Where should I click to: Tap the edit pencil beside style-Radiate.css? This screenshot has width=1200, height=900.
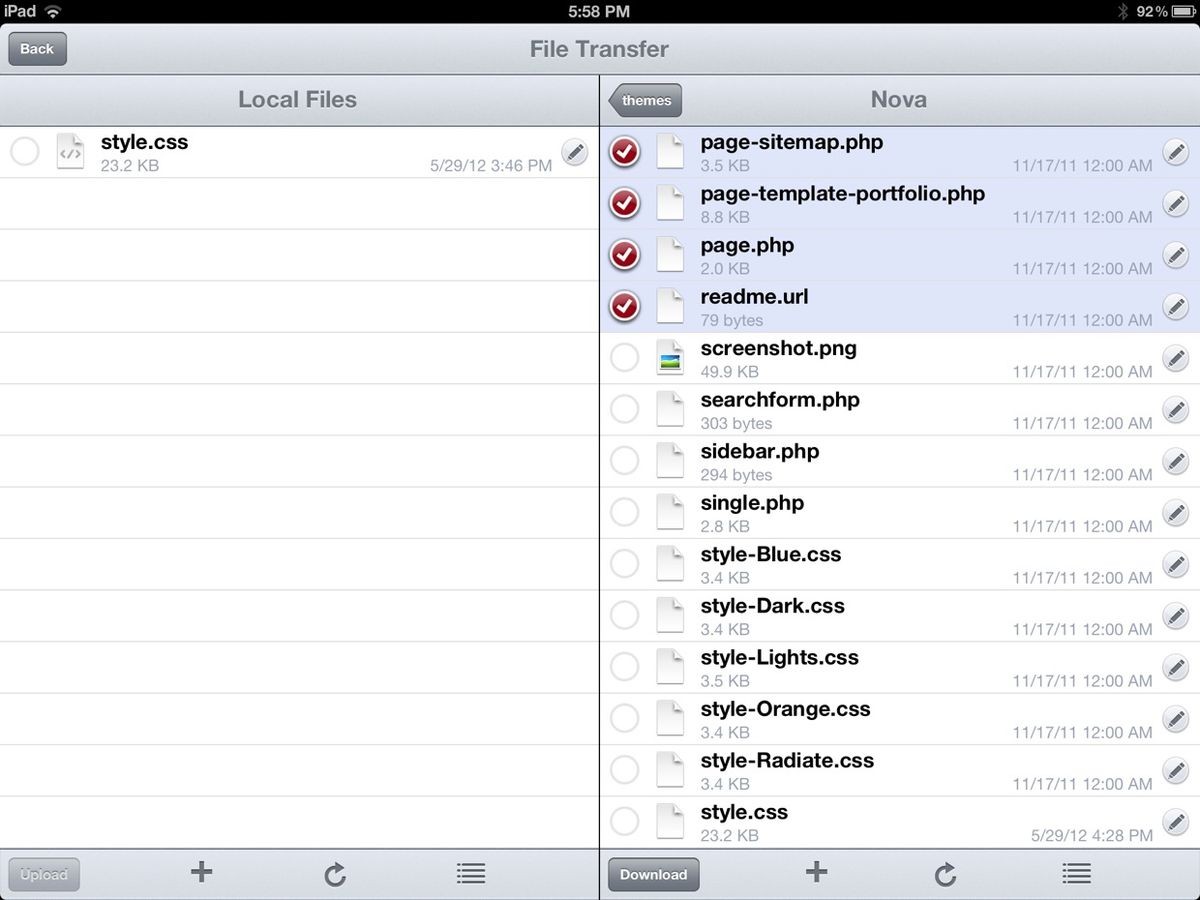[1176, 770]
